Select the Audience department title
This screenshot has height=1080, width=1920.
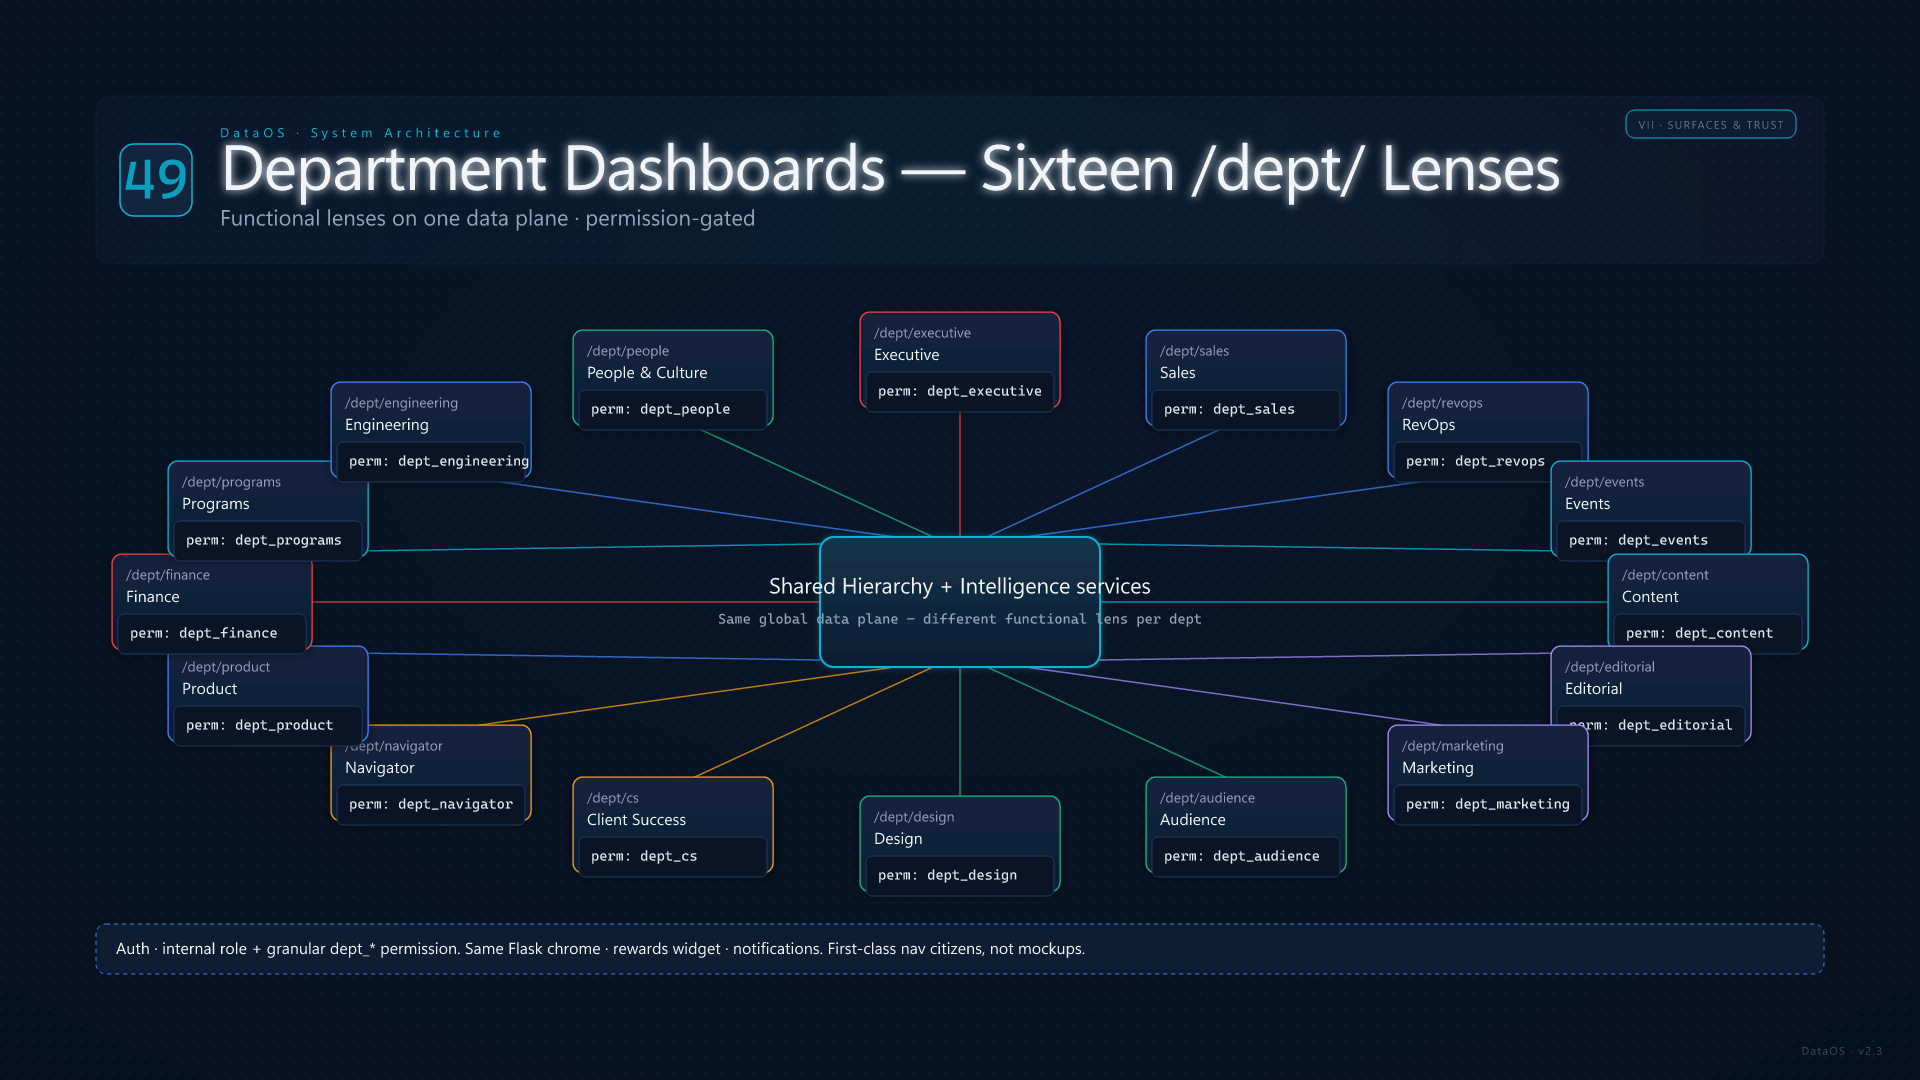(1192, 820)
